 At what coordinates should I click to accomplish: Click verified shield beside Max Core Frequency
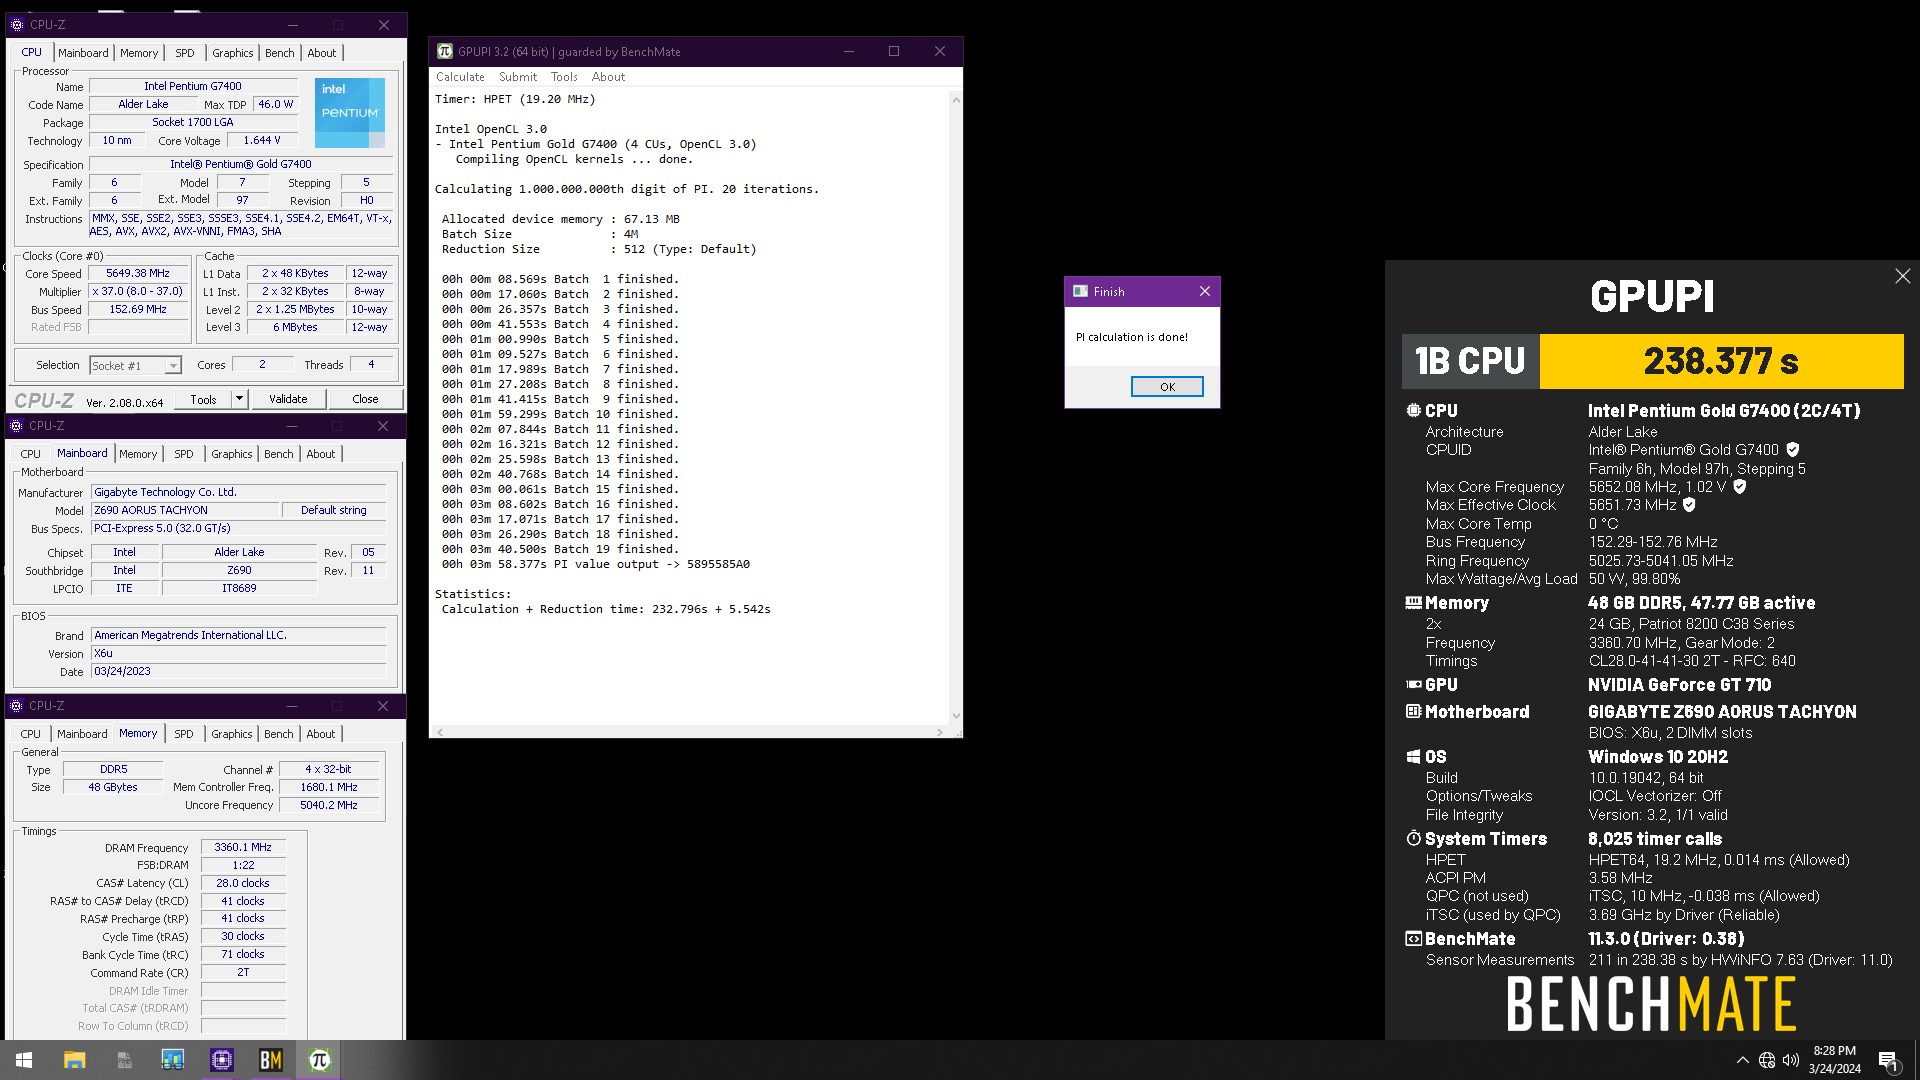[x=1740, y=487]
